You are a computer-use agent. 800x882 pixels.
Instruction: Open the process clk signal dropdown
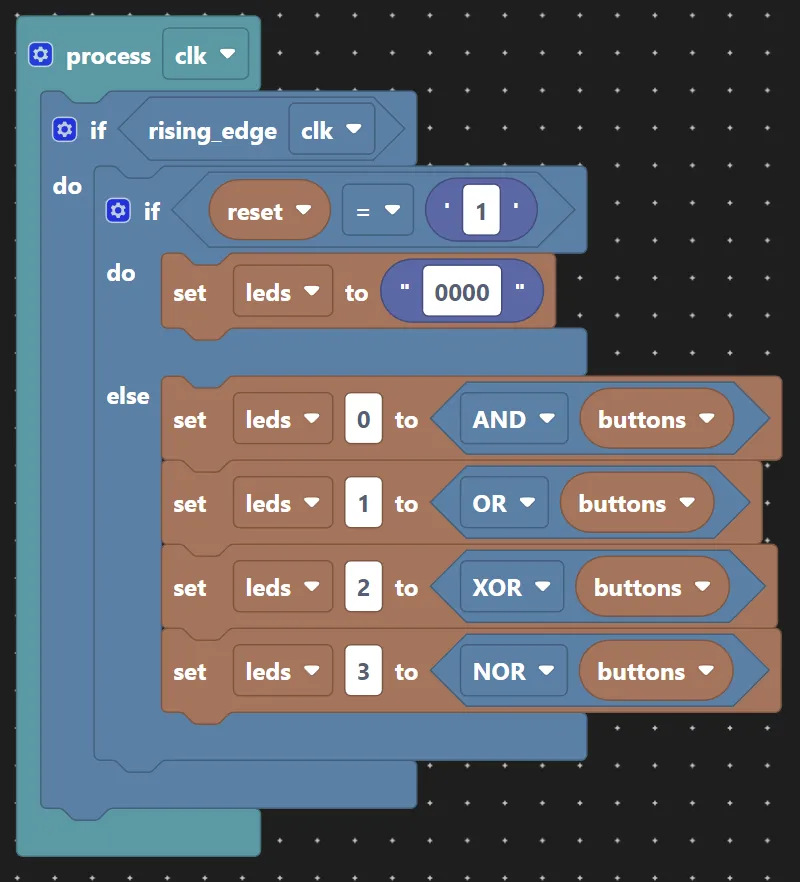[x=204, y=56]
